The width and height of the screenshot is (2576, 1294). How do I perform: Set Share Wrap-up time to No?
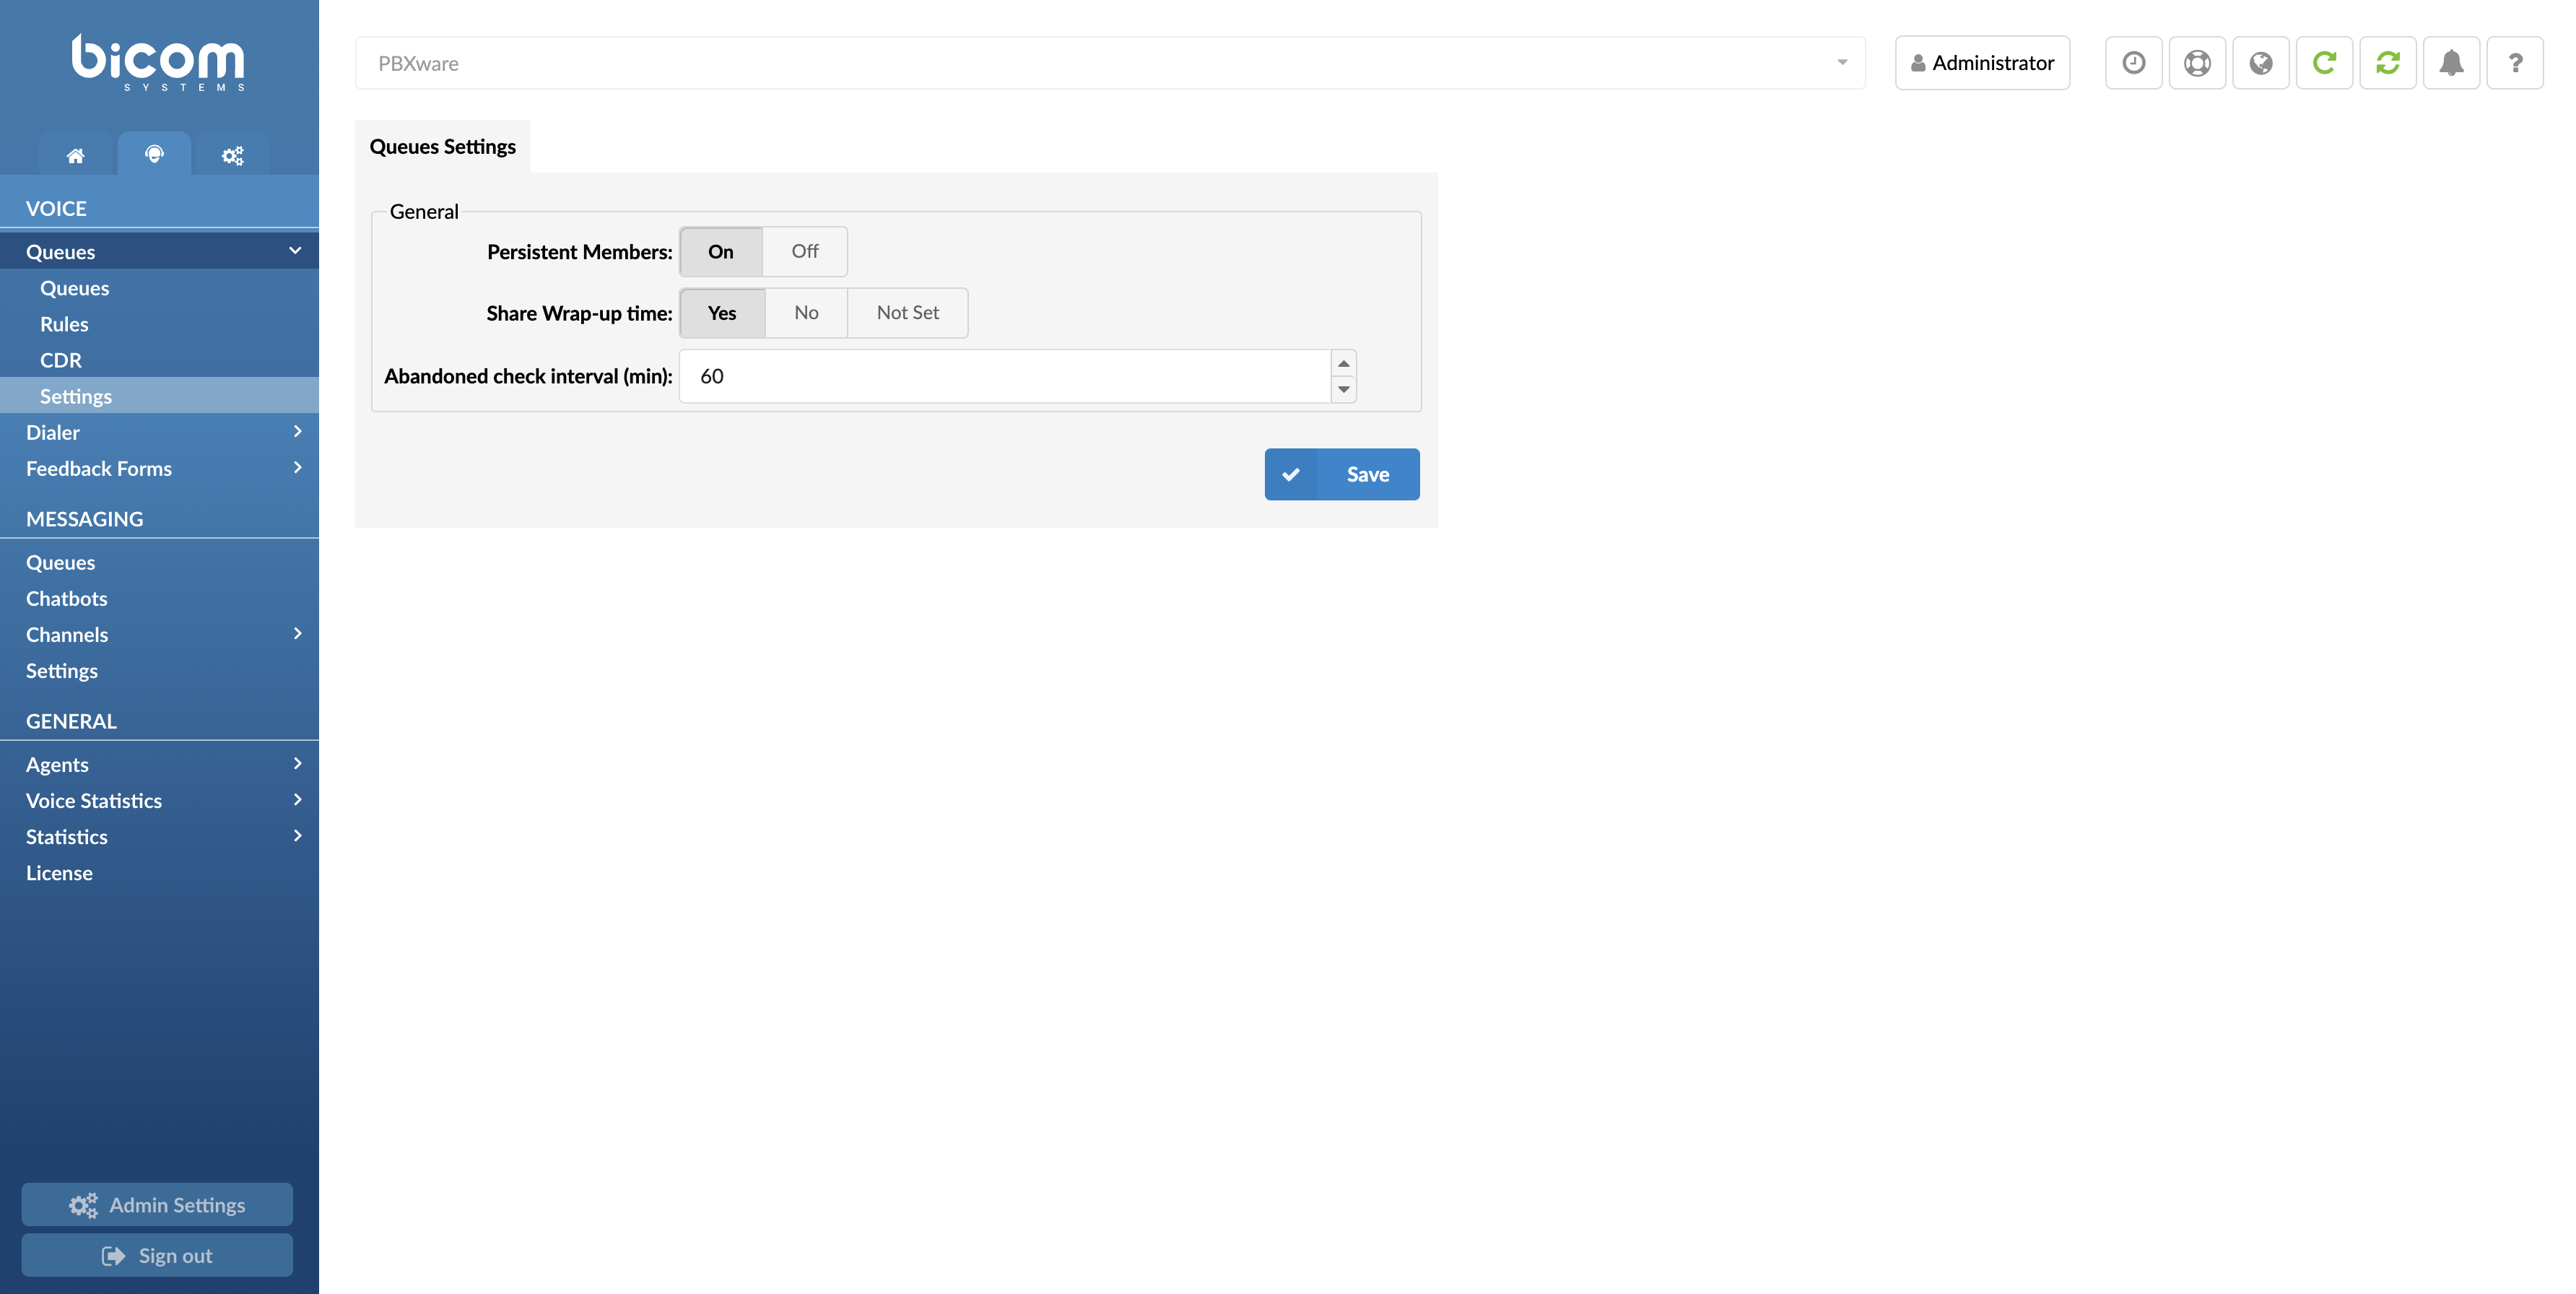point(806,313)
